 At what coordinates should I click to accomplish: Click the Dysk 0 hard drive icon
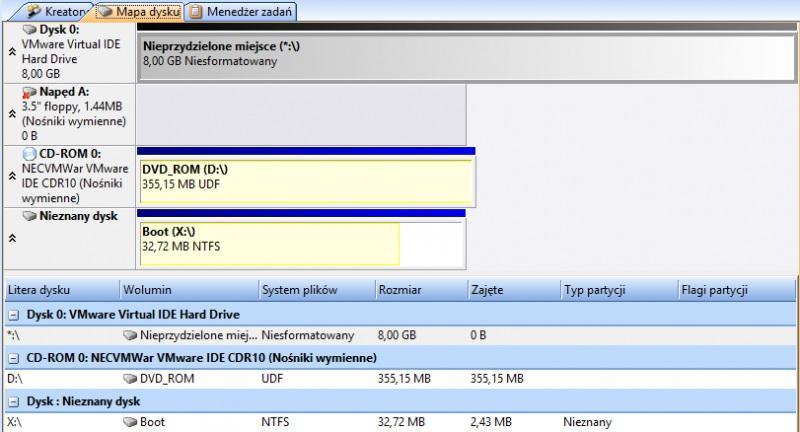pyautogui.click(x=30, y=30)
